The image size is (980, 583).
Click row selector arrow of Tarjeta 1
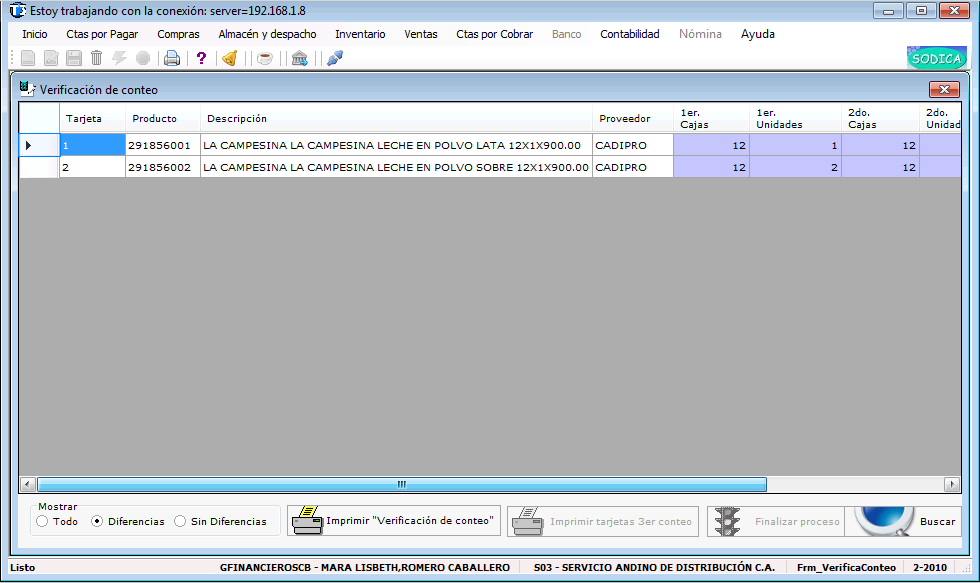[x=39, y=145]
